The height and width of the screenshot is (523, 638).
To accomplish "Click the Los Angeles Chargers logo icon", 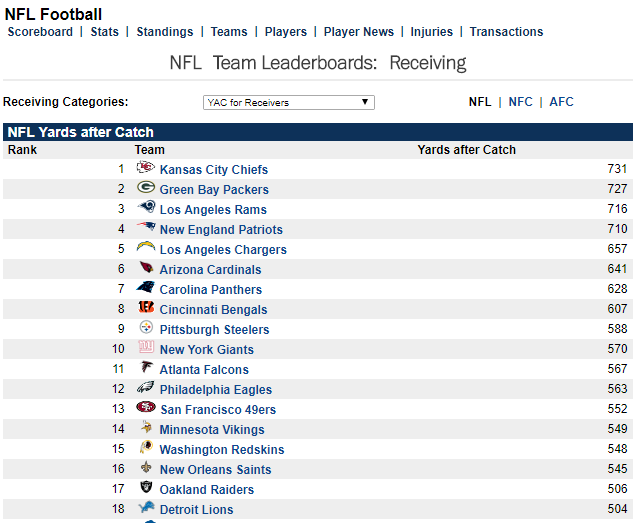I will pyautogui.click(x=146, y=247).
